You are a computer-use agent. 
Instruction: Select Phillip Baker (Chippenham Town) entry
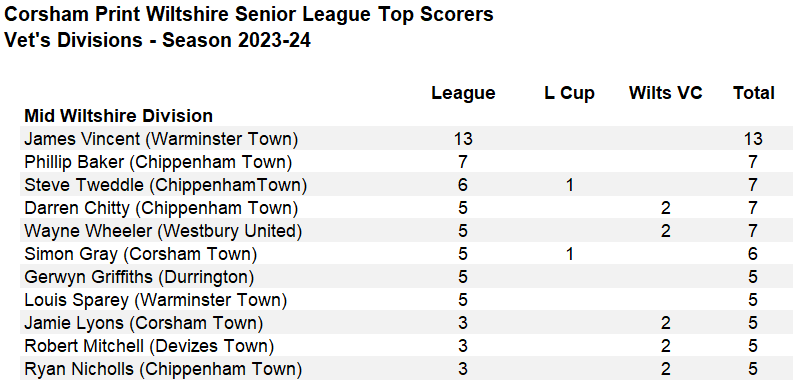click(158, 162)
